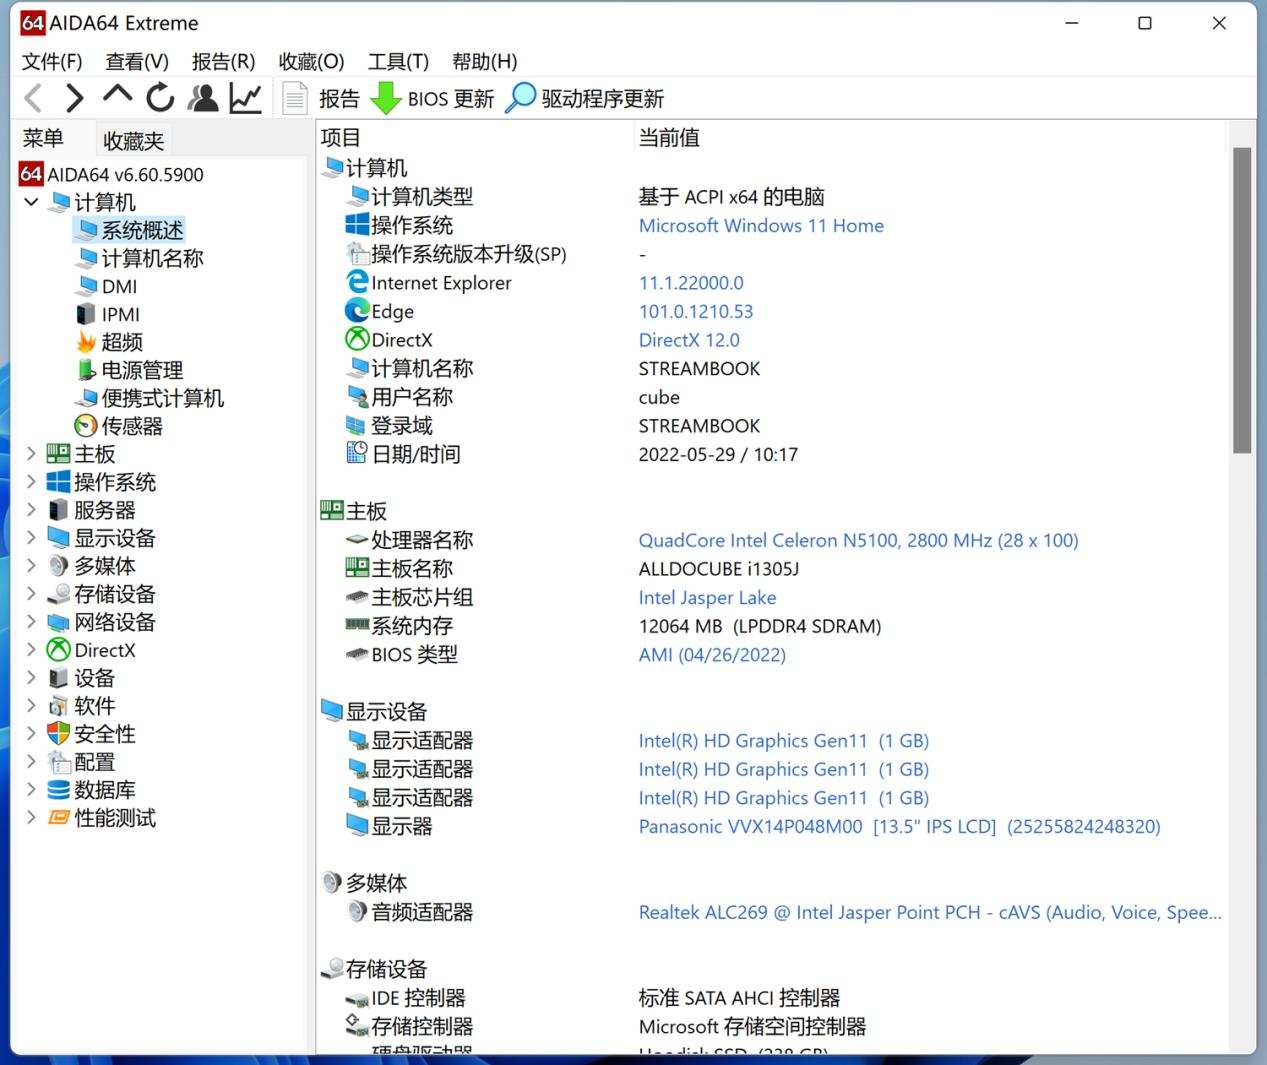Open Realtek ALC269 audio adapter link

pyautogui.click(x=930, y=912)
